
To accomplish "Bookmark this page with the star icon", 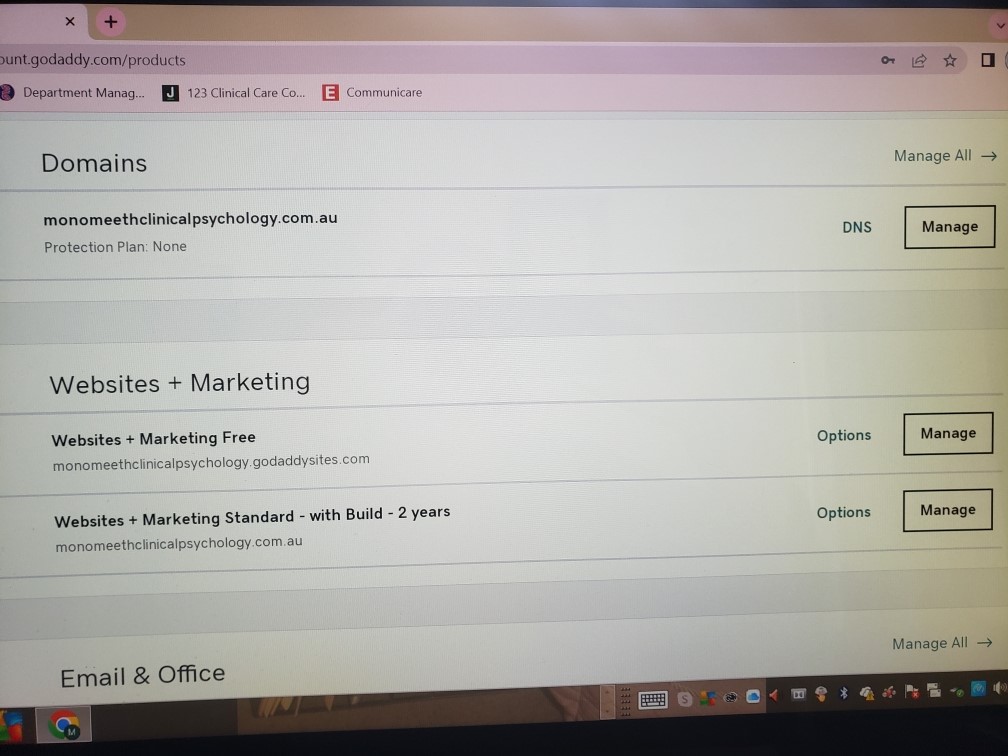I will pos(950,61).
